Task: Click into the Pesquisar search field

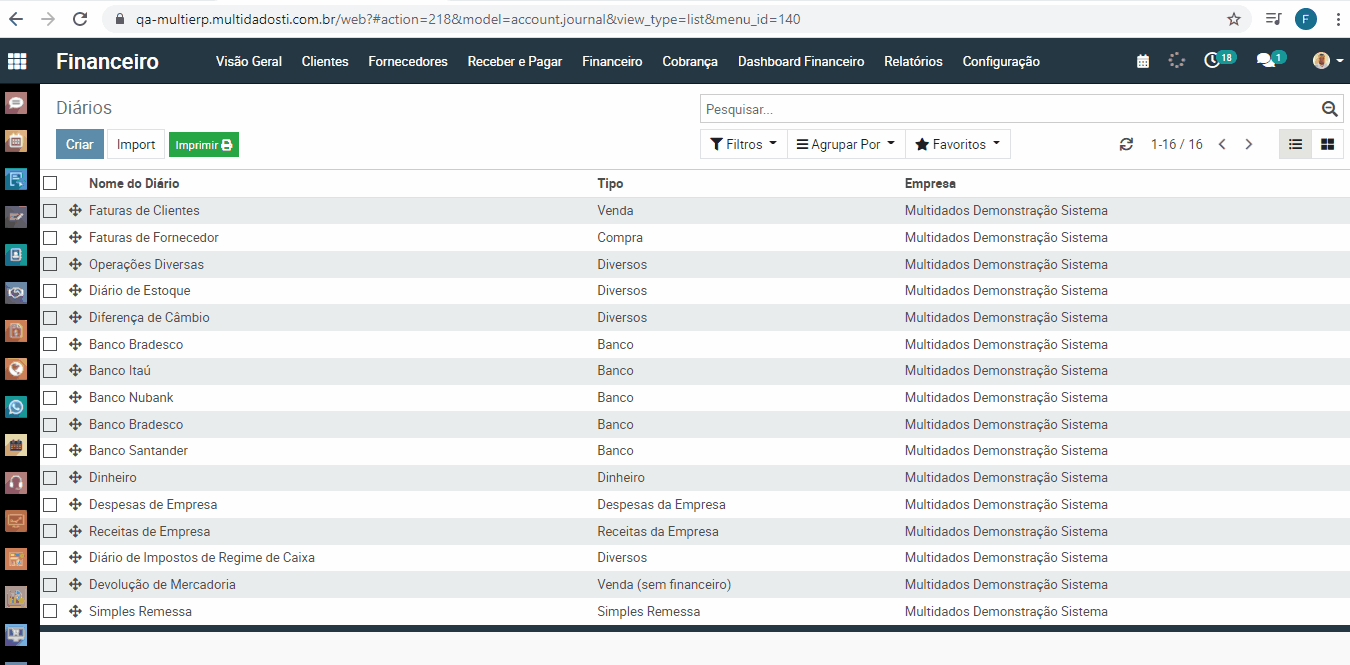Action: click(x=1008, y=109)
